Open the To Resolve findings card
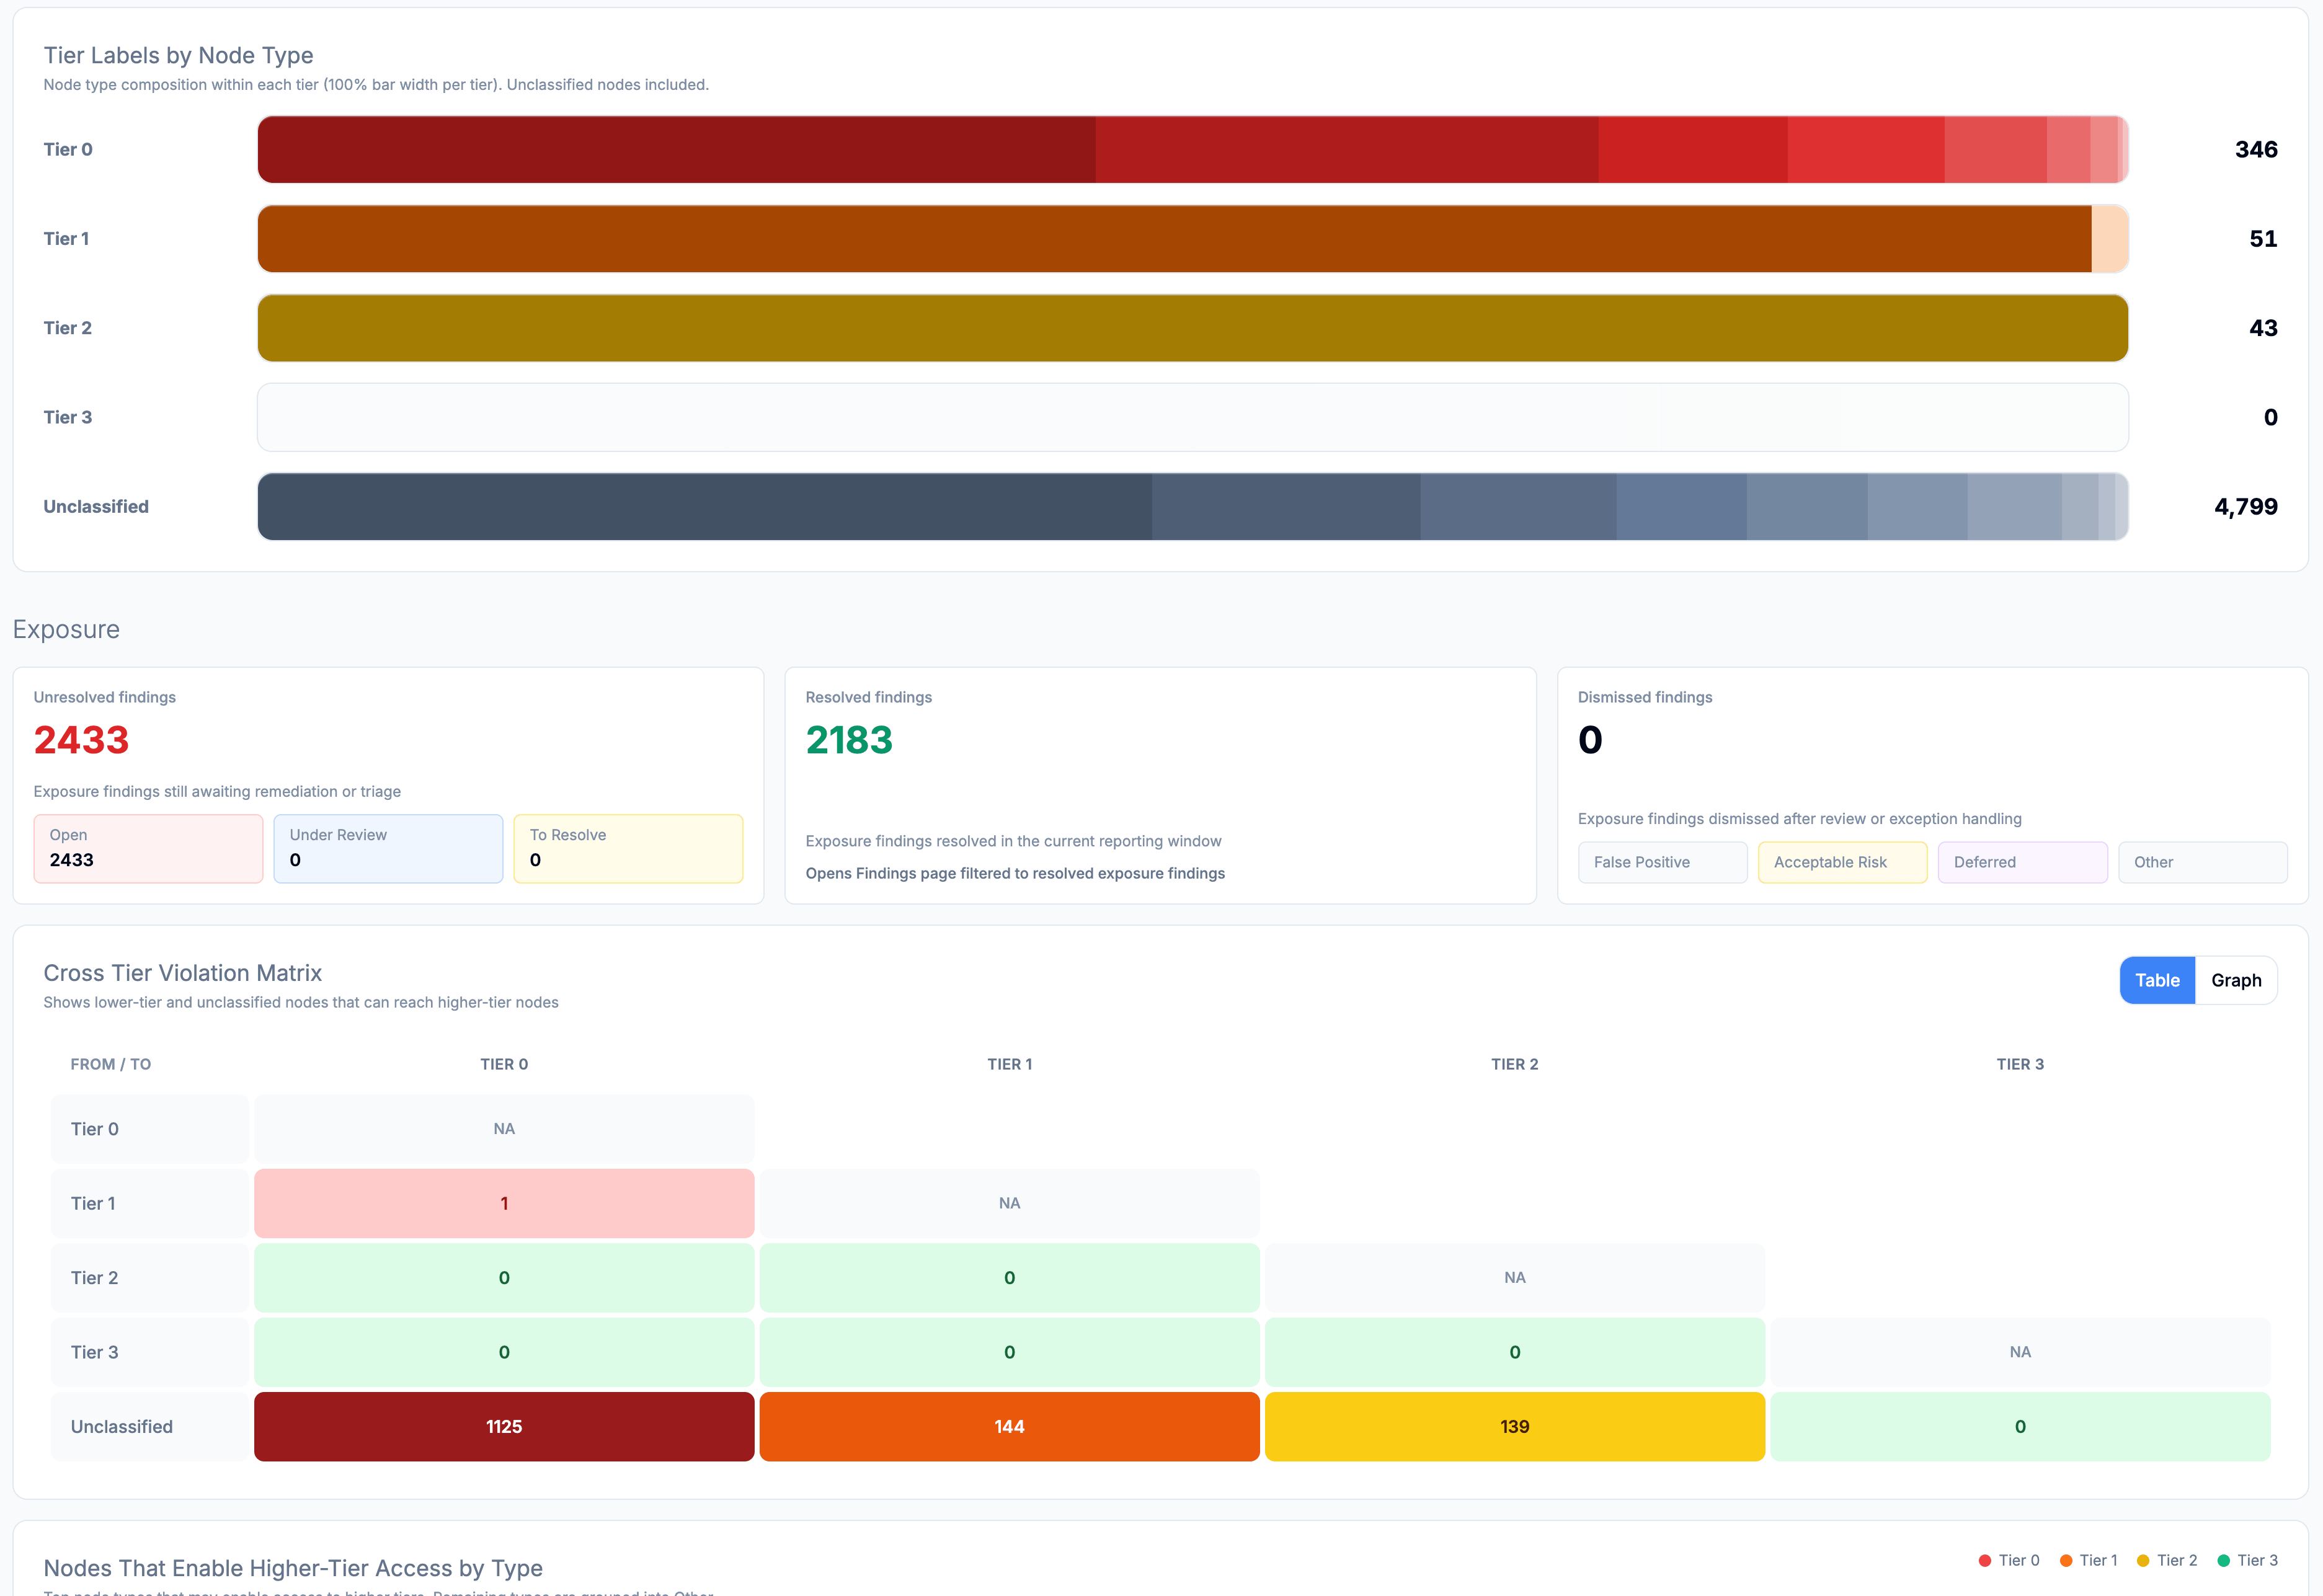 [x=628, y=848]
